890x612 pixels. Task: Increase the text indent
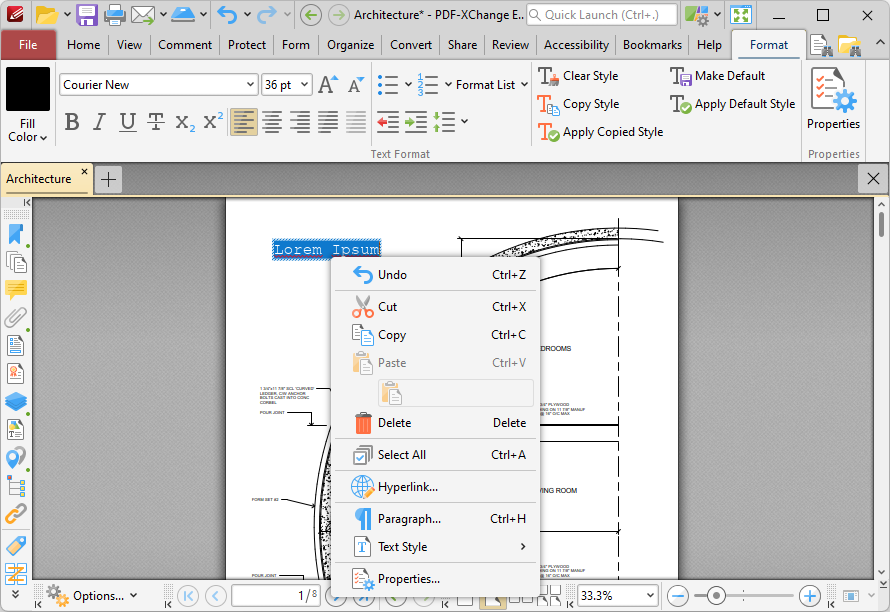(x=415, y=121)
